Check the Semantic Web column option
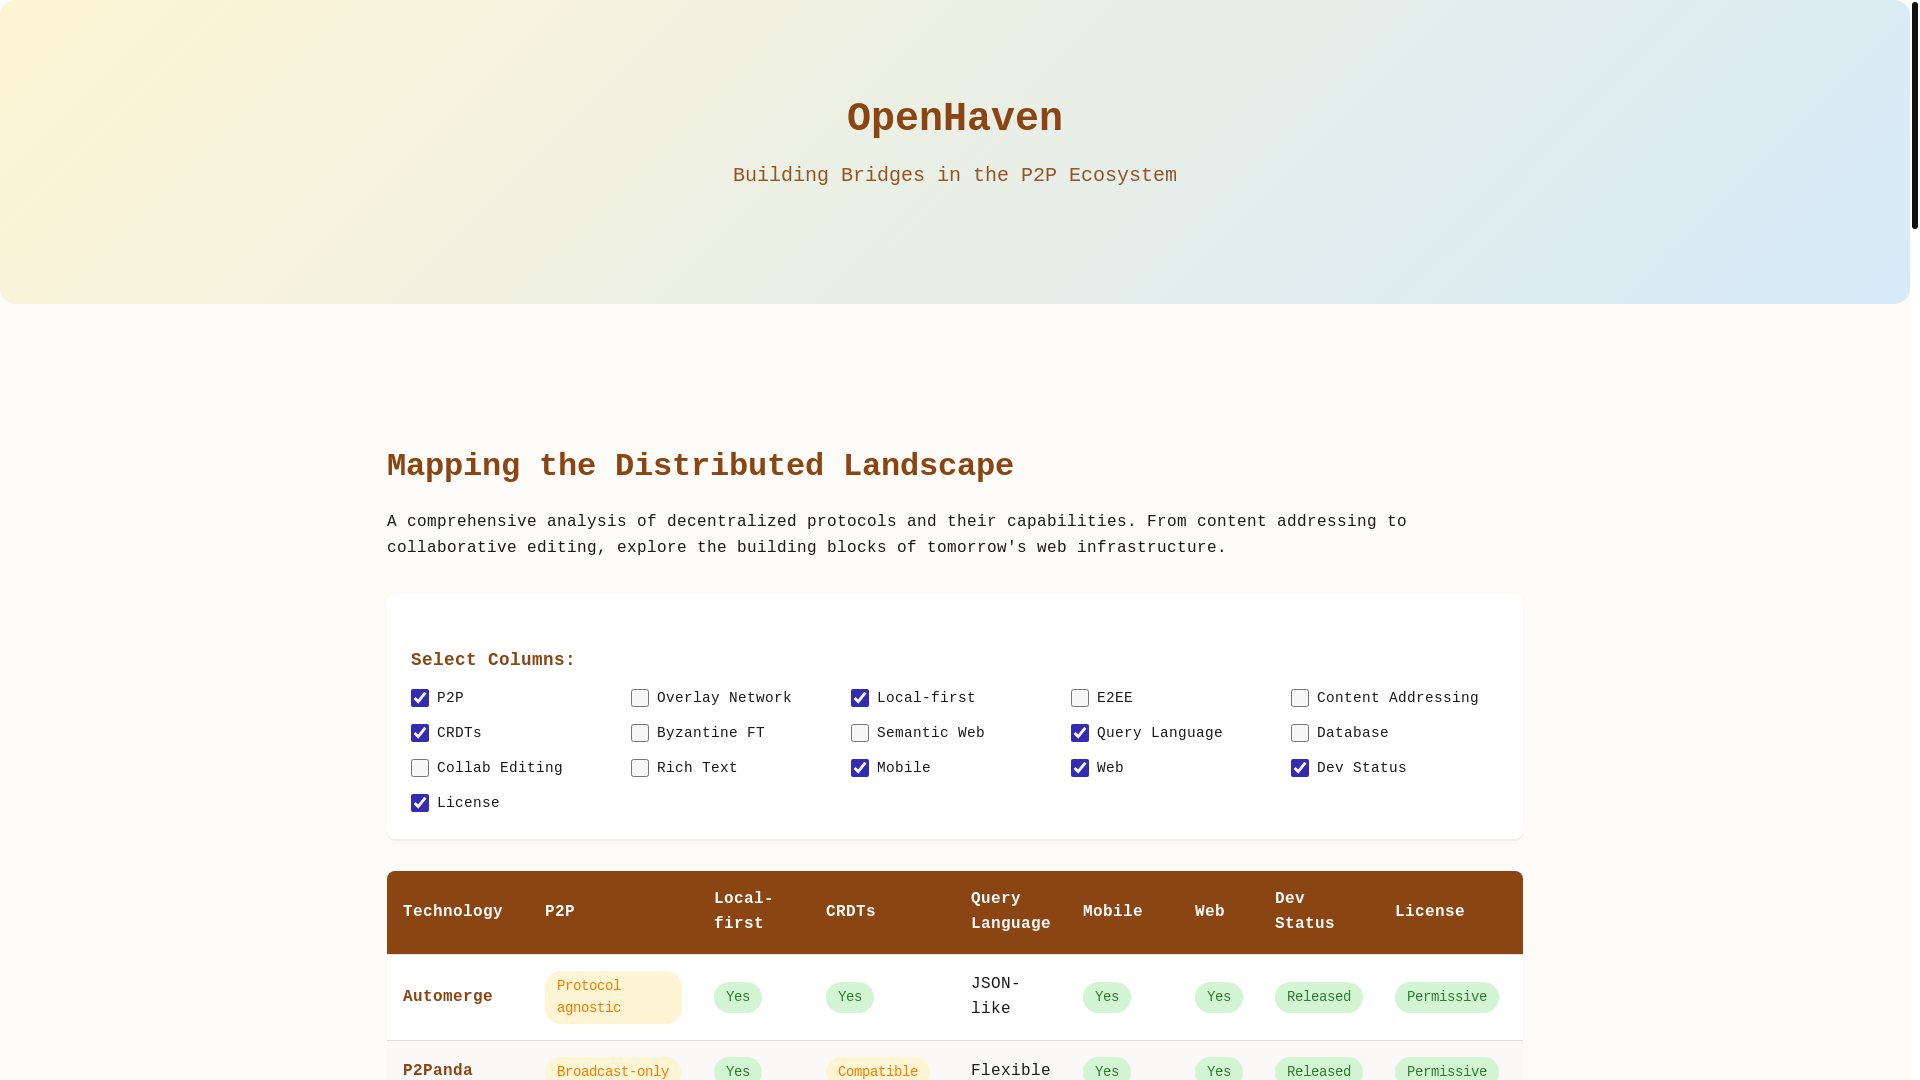The image size is (1920, 1080). (x=860, y=733)
